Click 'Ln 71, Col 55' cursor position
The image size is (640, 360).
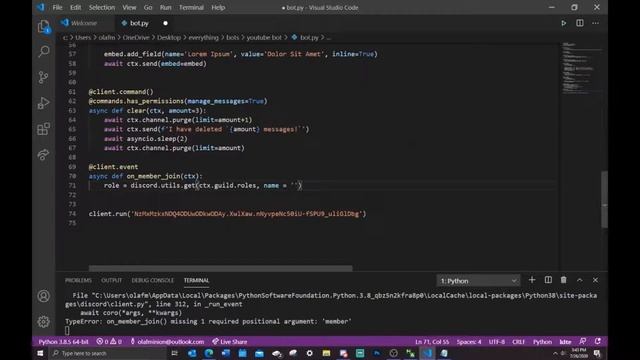(x=432, y=342)
